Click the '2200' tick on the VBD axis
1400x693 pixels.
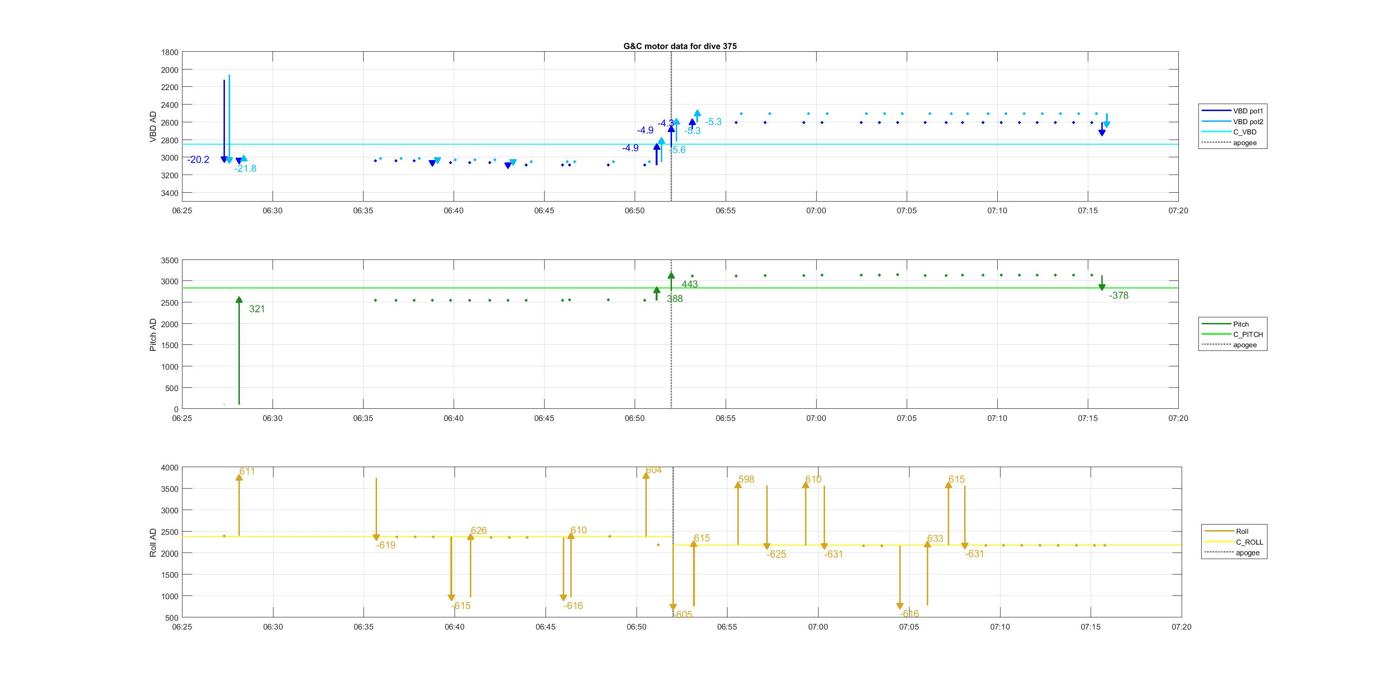point(170,87)
